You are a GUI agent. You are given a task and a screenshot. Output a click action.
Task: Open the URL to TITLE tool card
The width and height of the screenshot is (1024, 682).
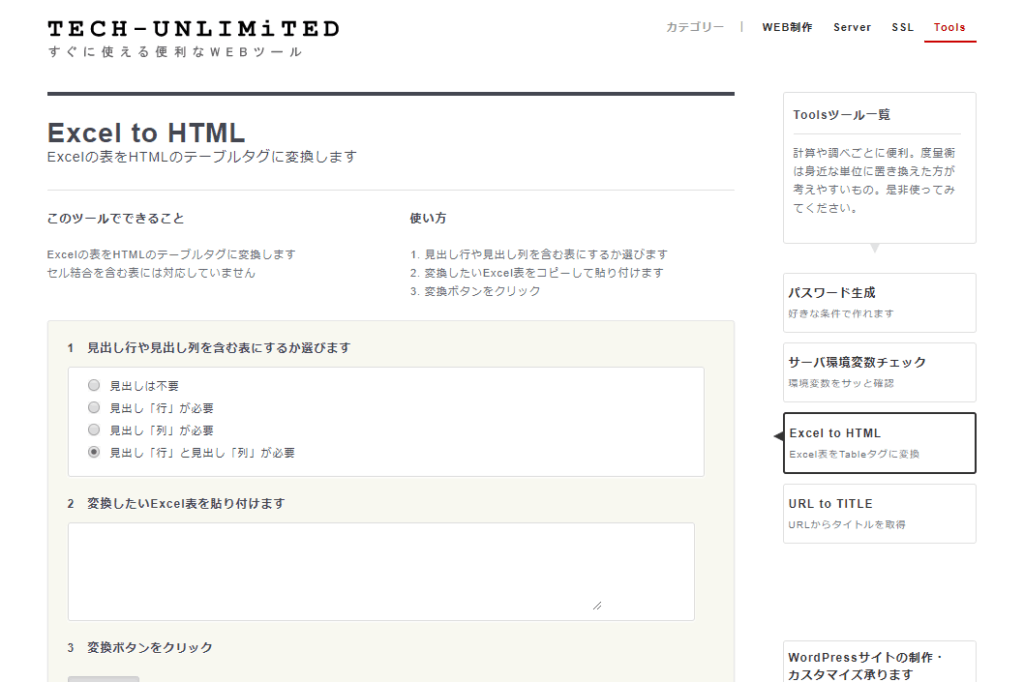pyautogui.click(x=879, y=513)
